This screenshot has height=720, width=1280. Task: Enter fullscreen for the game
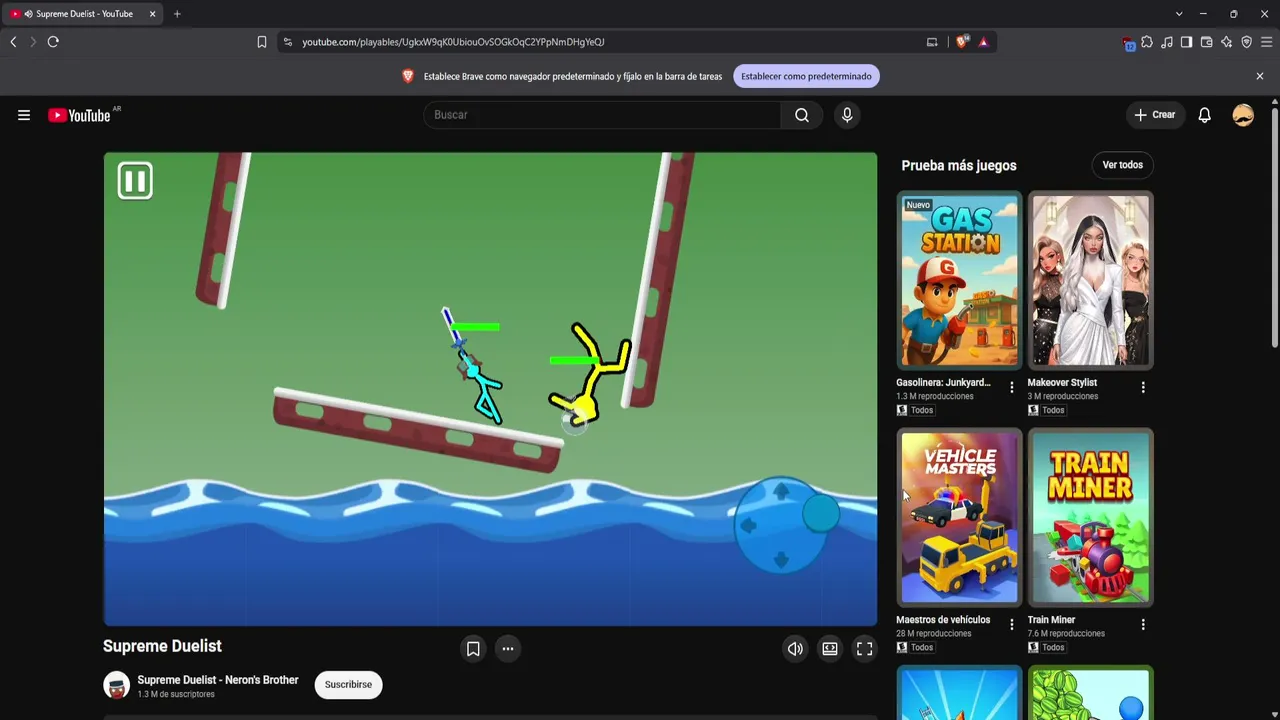pyautogui.click(x=865, y=649)
